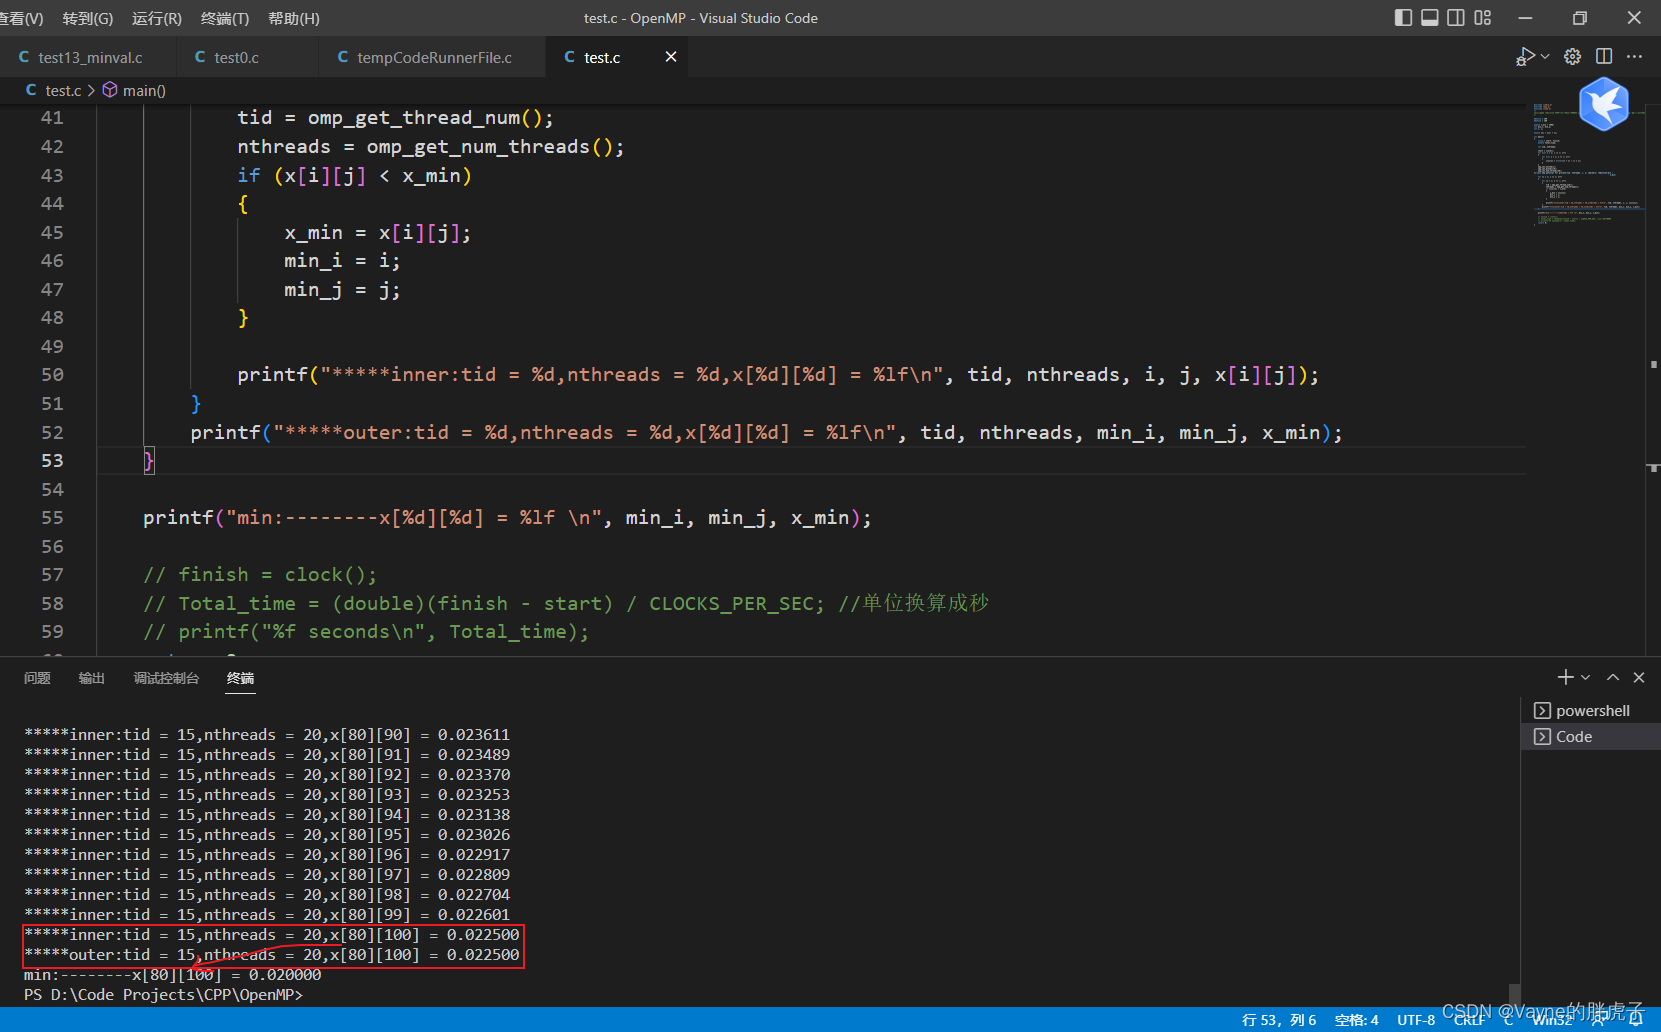Screen dimensions: 1661x1032
Task: Open the 转到(G) menu
Action: [x=88, y=18]
